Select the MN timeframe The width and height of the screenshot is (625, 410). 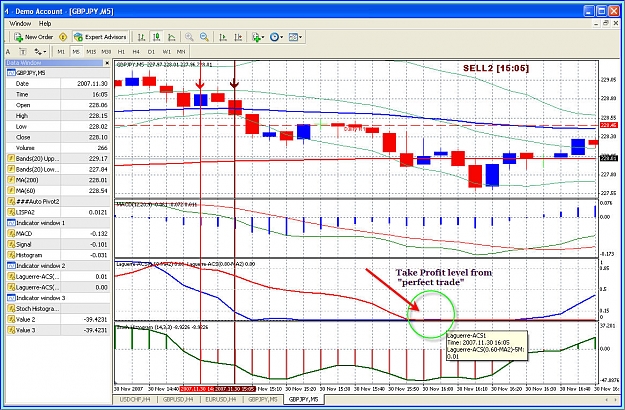click(x=181, y=52)
